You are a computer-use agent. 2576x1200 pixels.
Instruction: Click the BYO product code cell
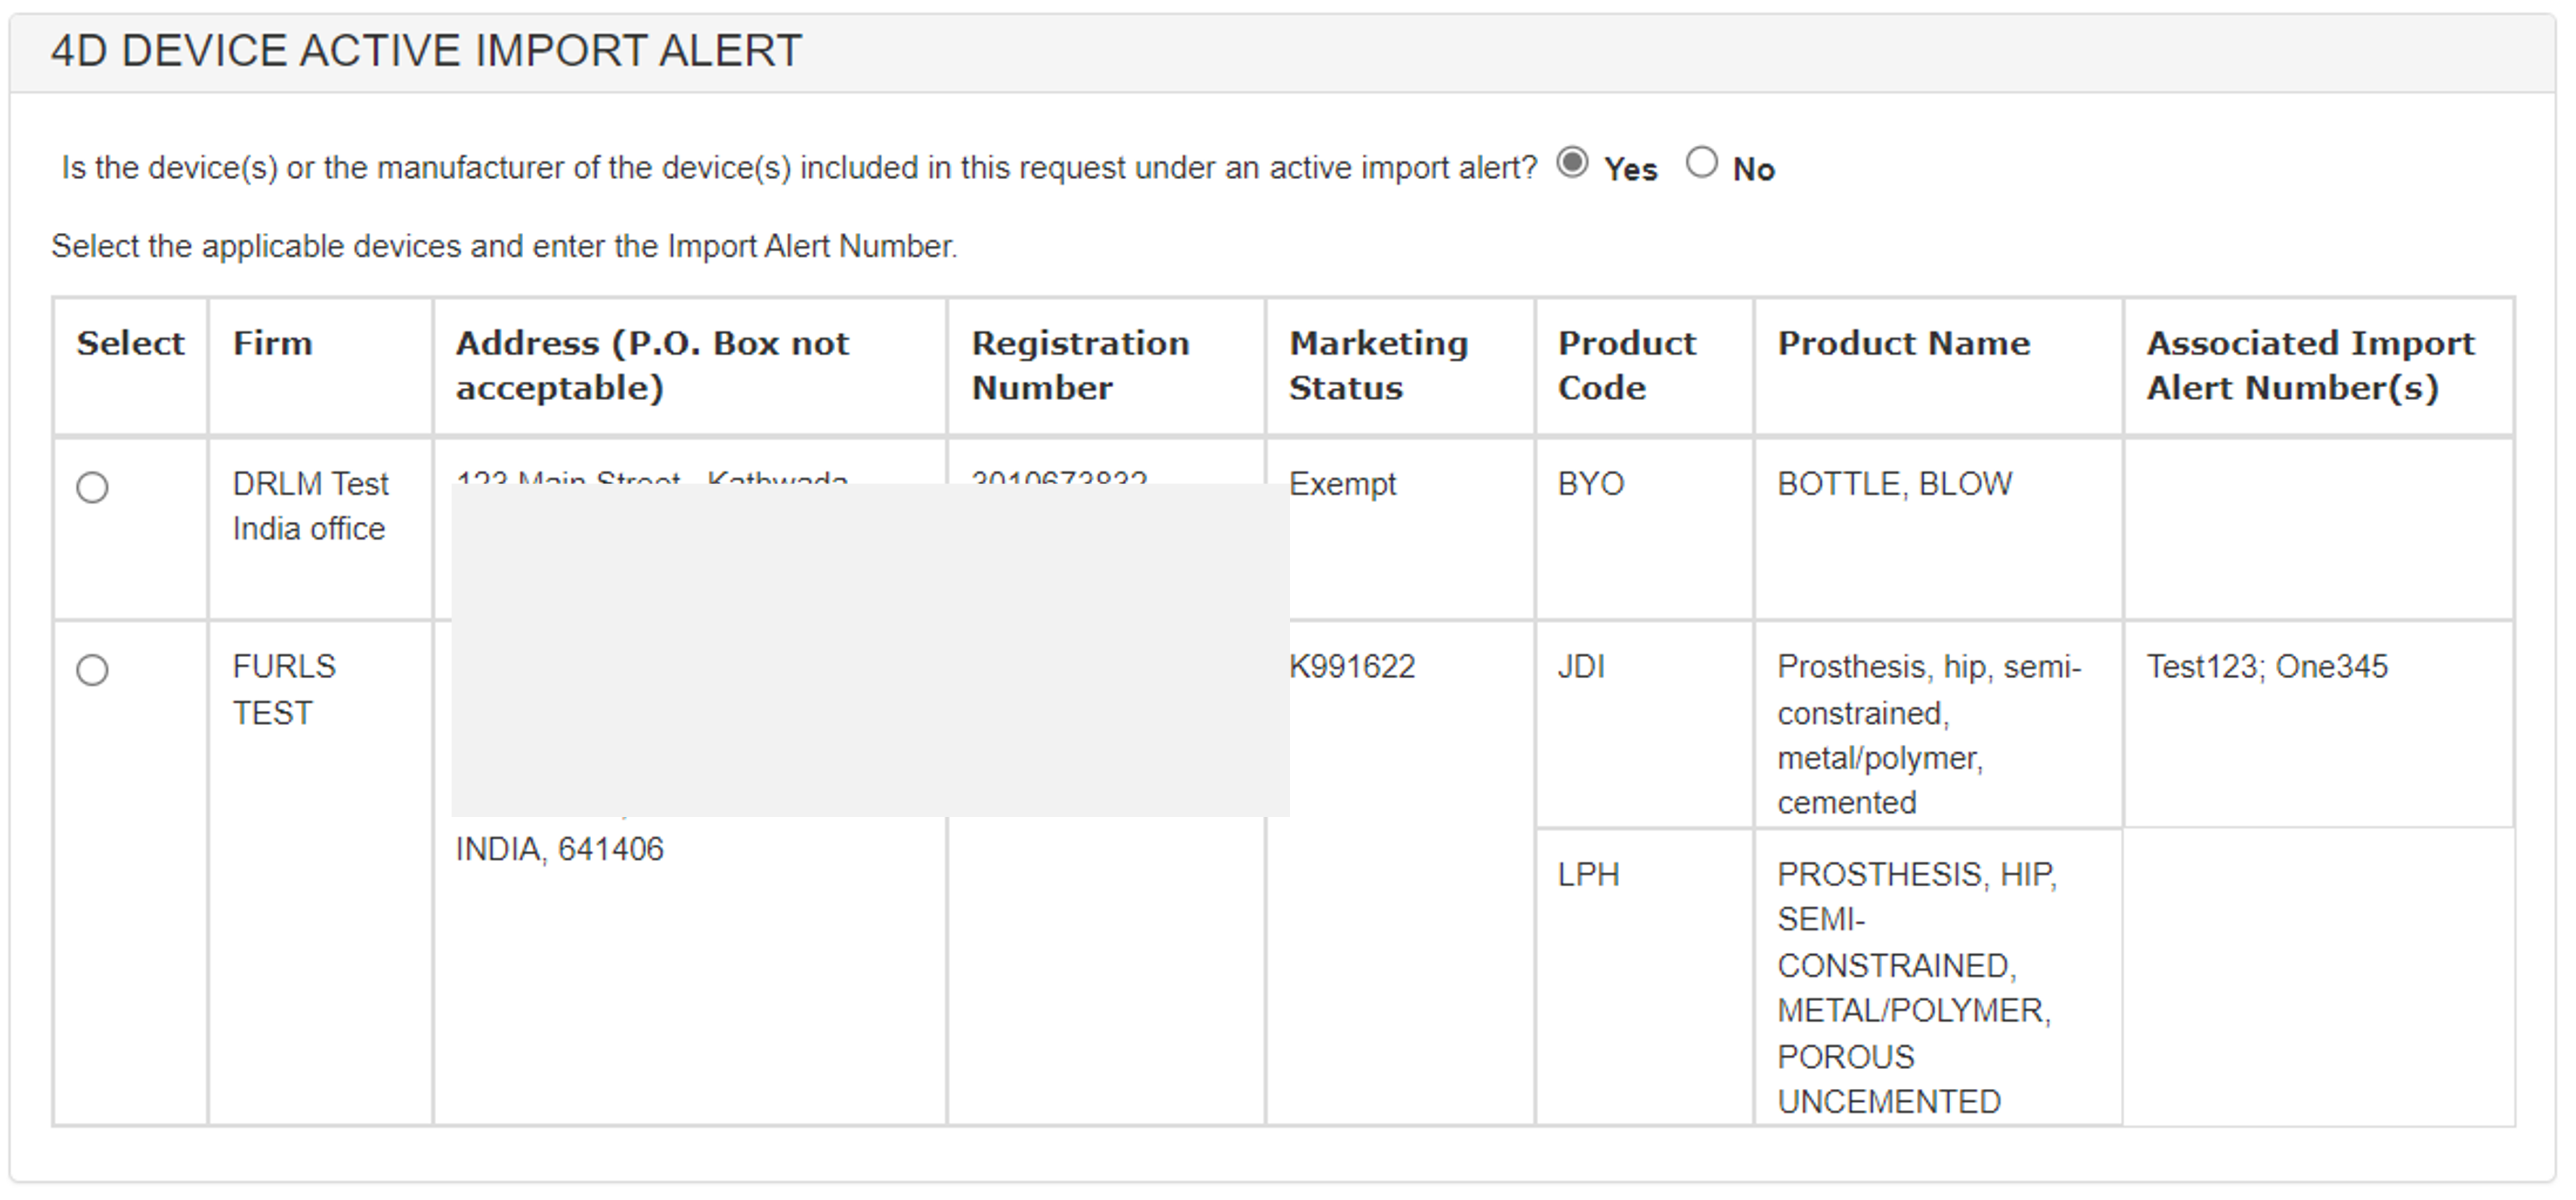tap(1590, 485)
